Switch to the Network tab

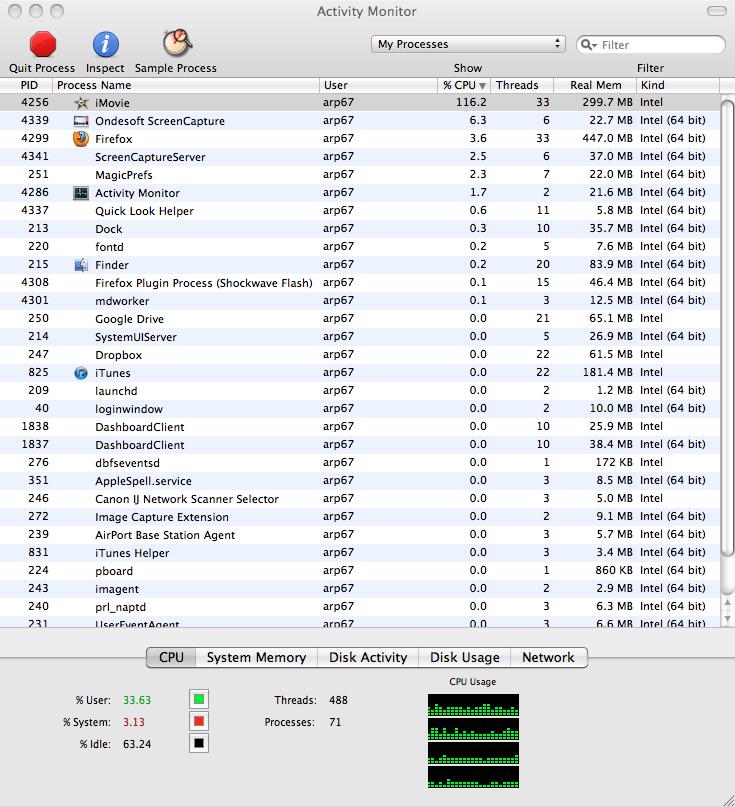click(x=549, y=657)
